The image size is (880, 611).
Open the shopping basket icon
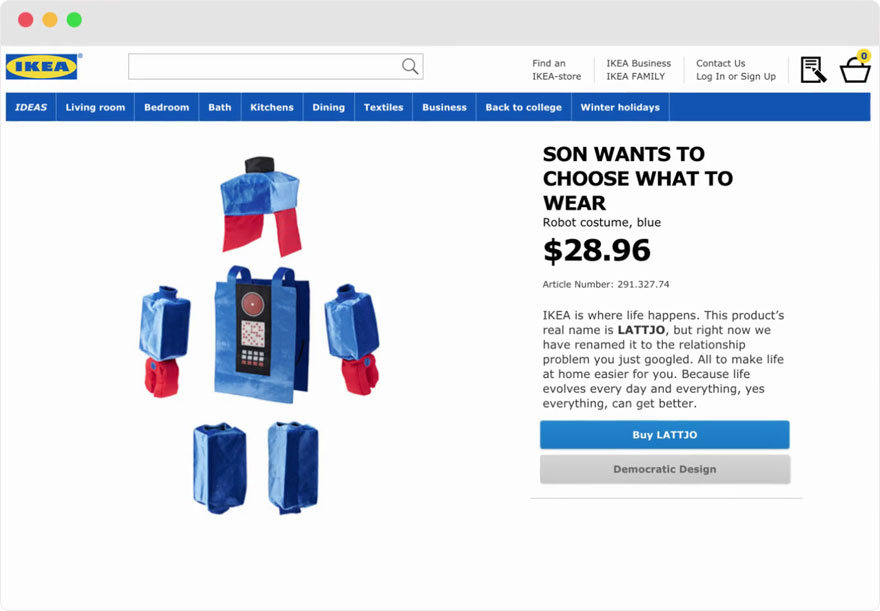point(855,70)
